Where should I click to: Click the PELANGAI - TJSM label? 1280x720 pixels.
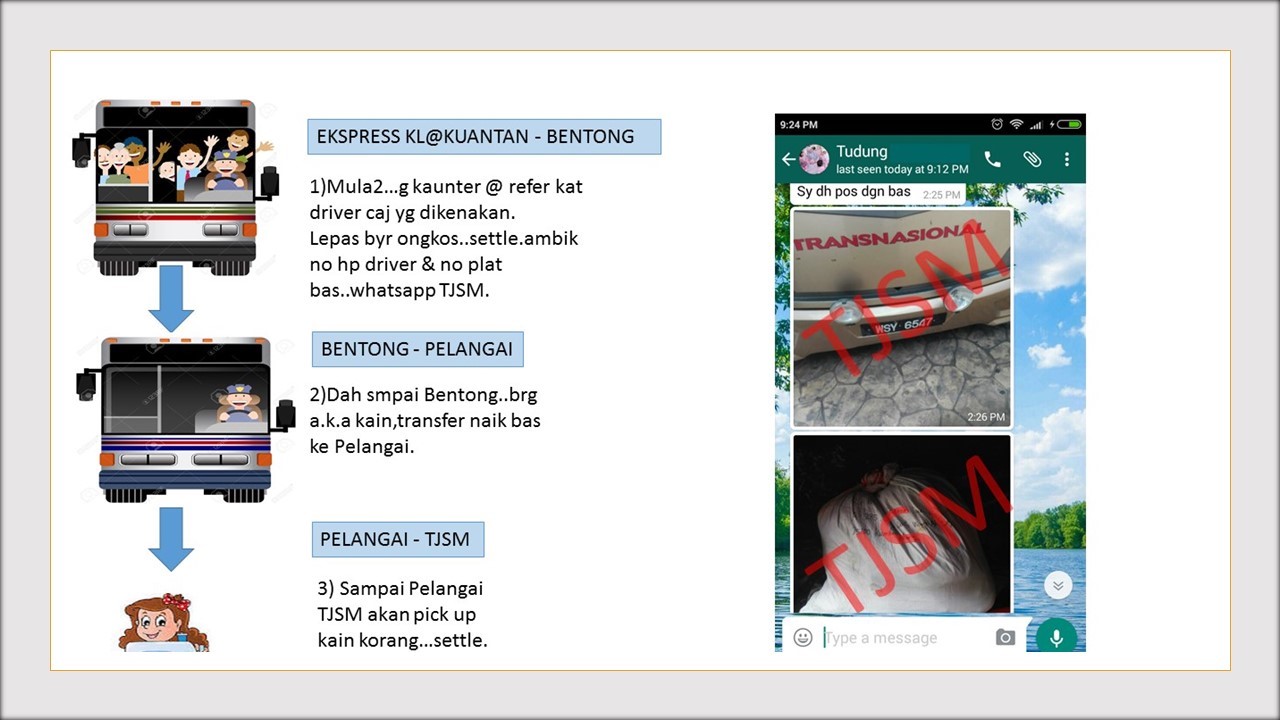398,539
